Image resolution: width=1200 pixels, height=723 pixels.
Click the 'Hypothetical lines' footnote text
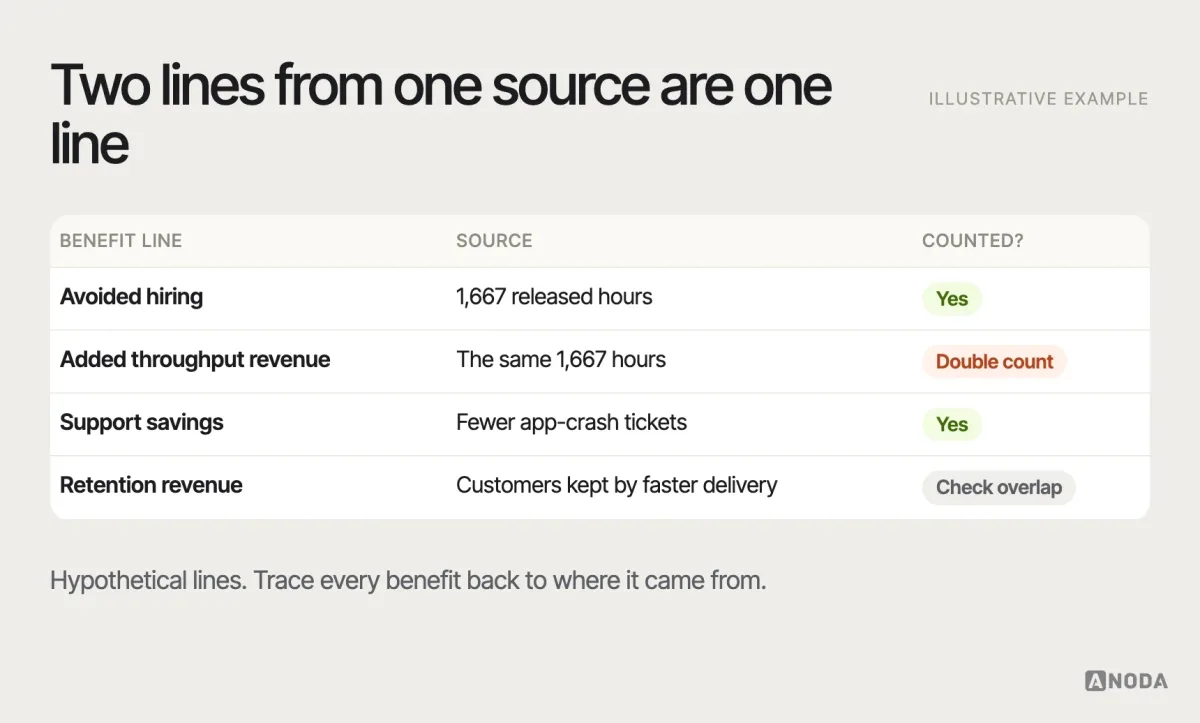[x=408, y=581]
